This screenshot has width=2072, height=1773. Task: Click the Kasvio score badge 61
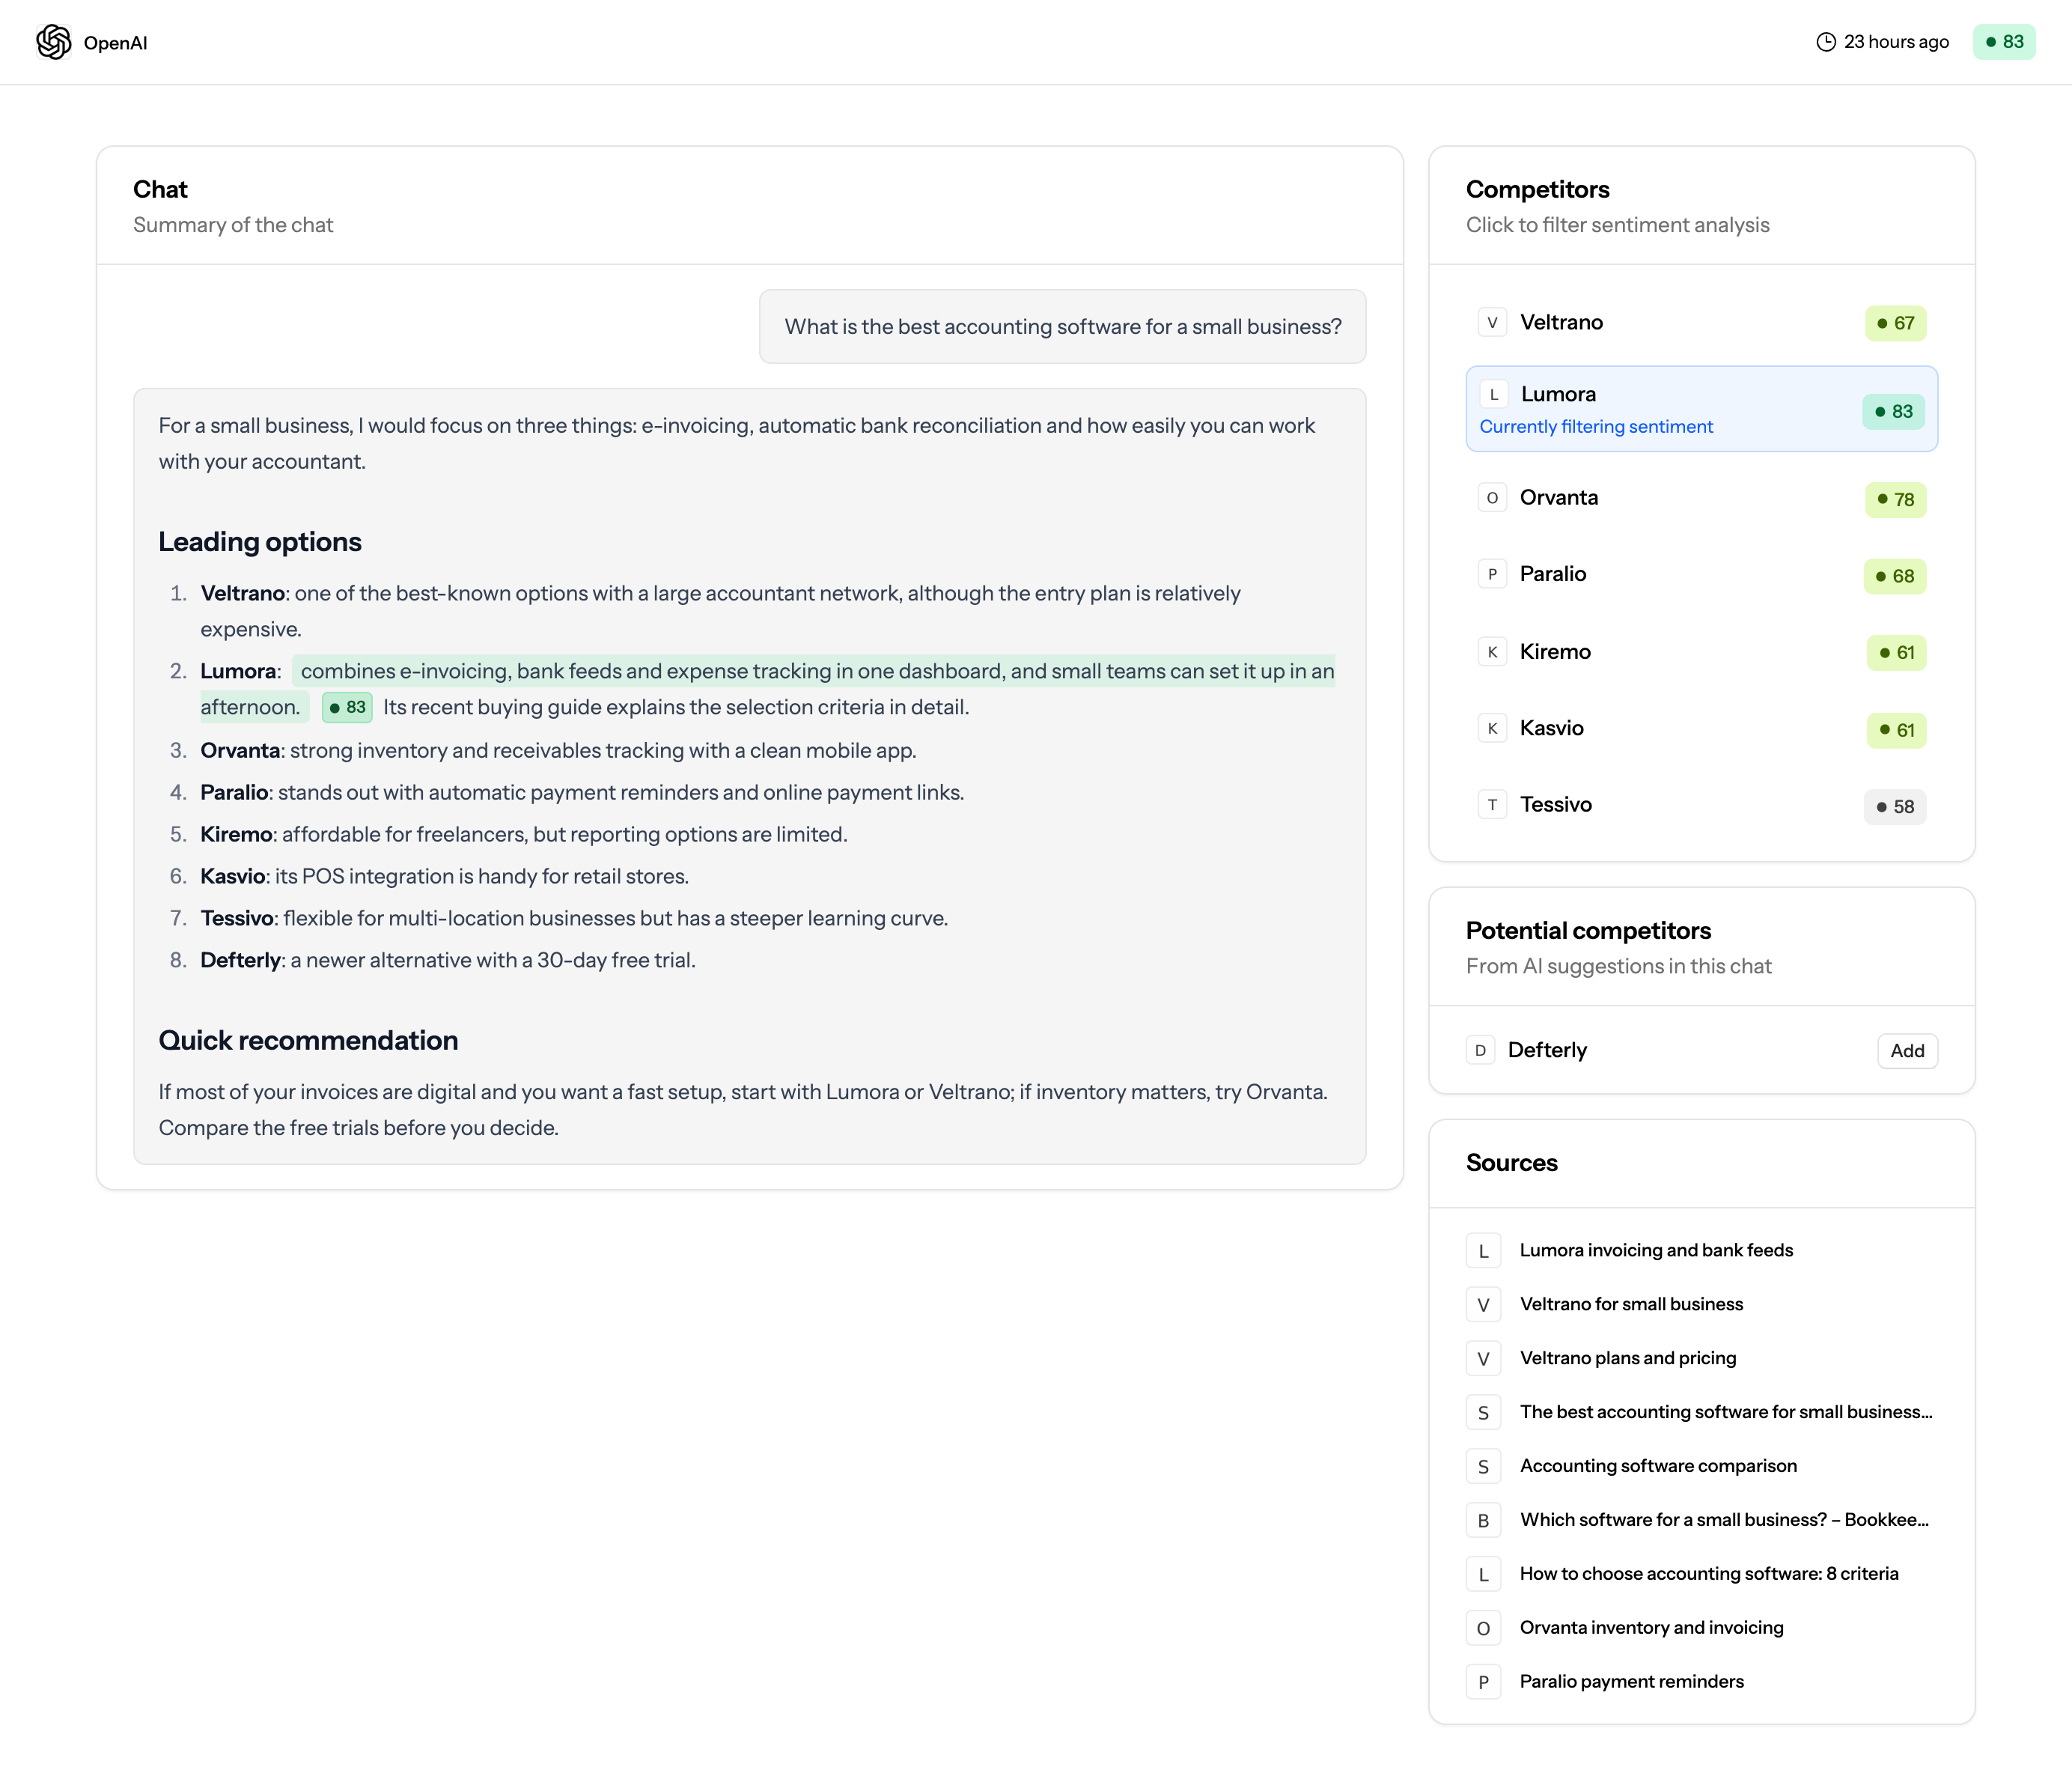tap(1896, 730)
